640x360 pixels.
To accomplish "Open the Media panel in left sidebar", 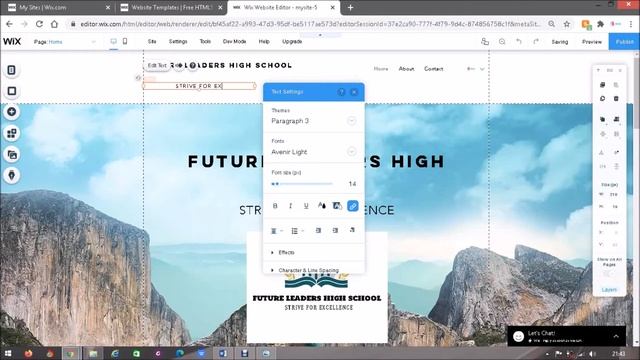I will [11, 154].
